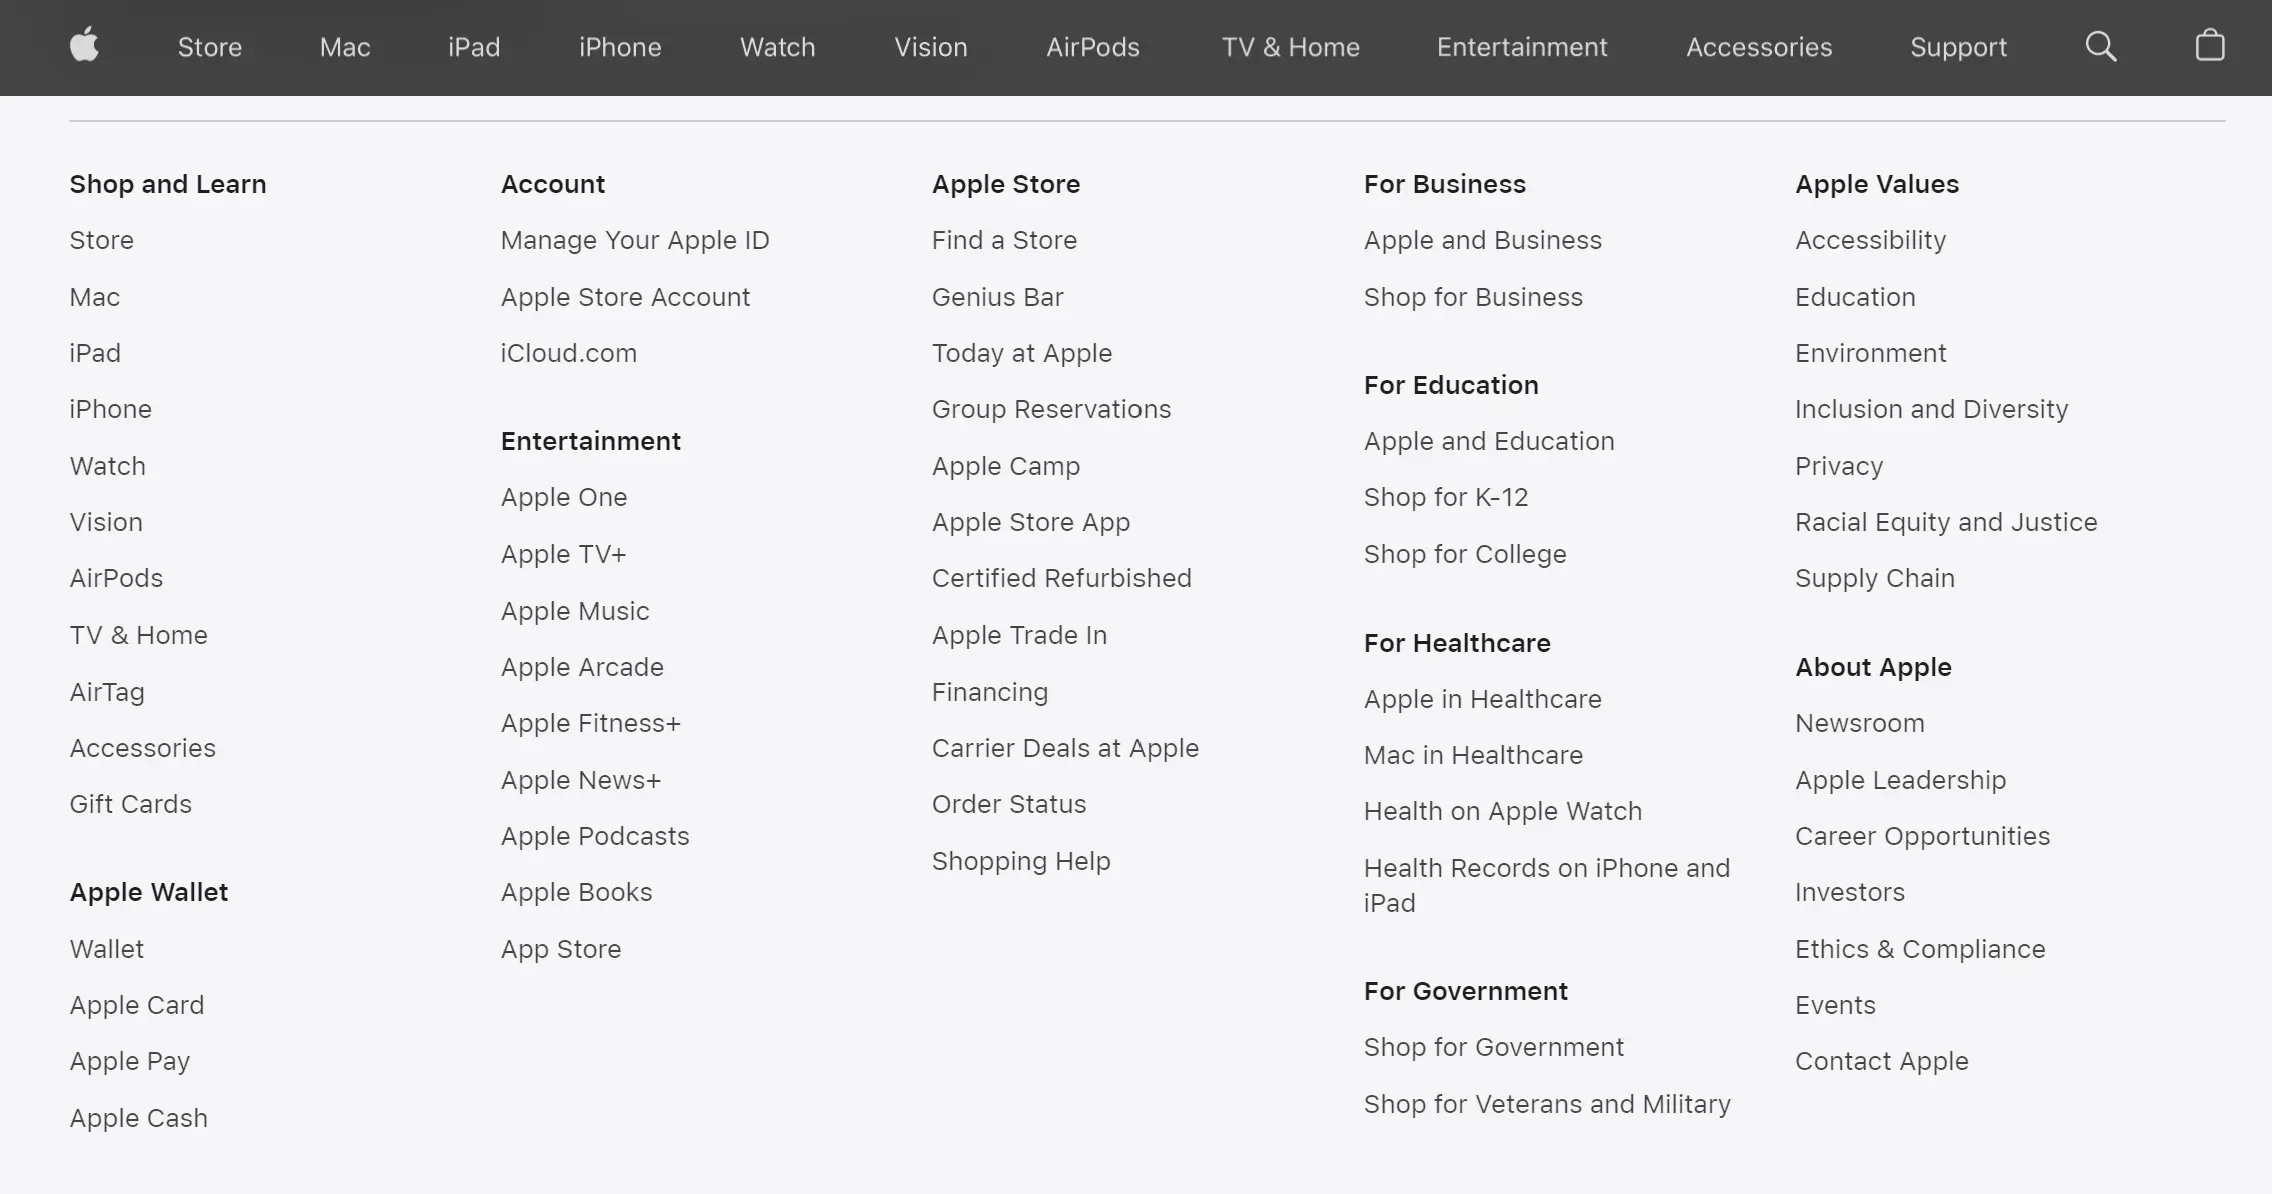Open the Gift Cards link
This screenshot has height=1194, width=2272.
coord(130,804)
